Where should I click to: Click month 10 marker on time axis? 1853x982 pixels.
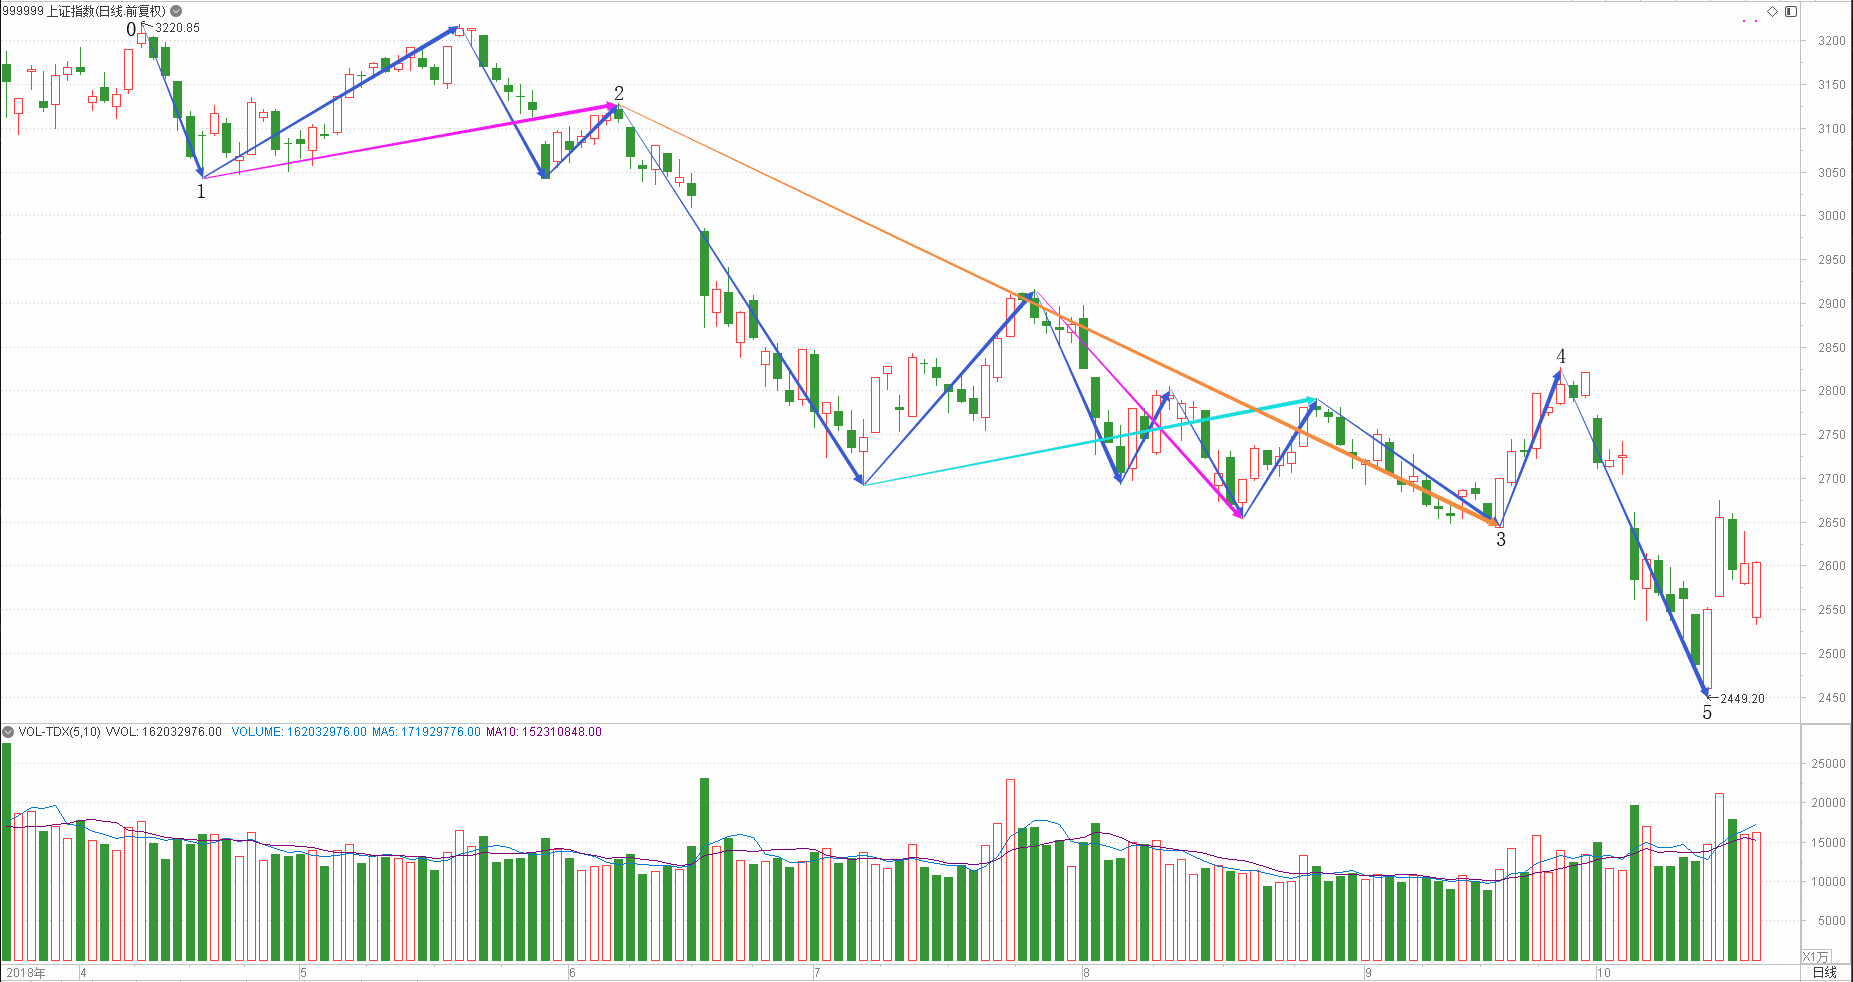click(x=1604, y=972)
